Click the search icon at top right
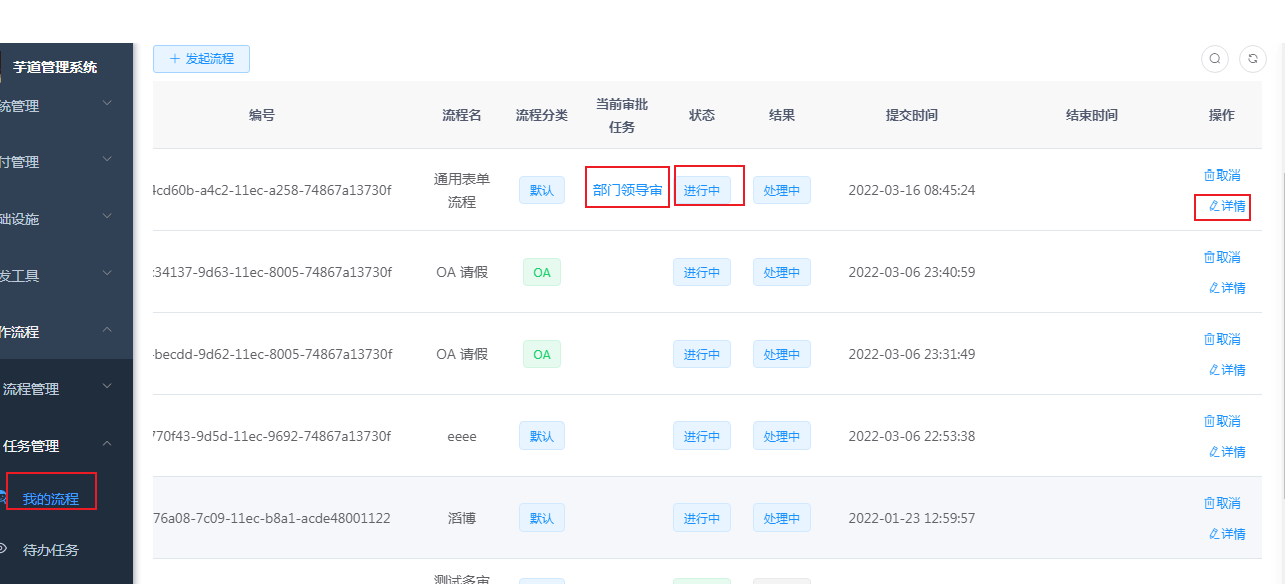 pos(1215,59)
